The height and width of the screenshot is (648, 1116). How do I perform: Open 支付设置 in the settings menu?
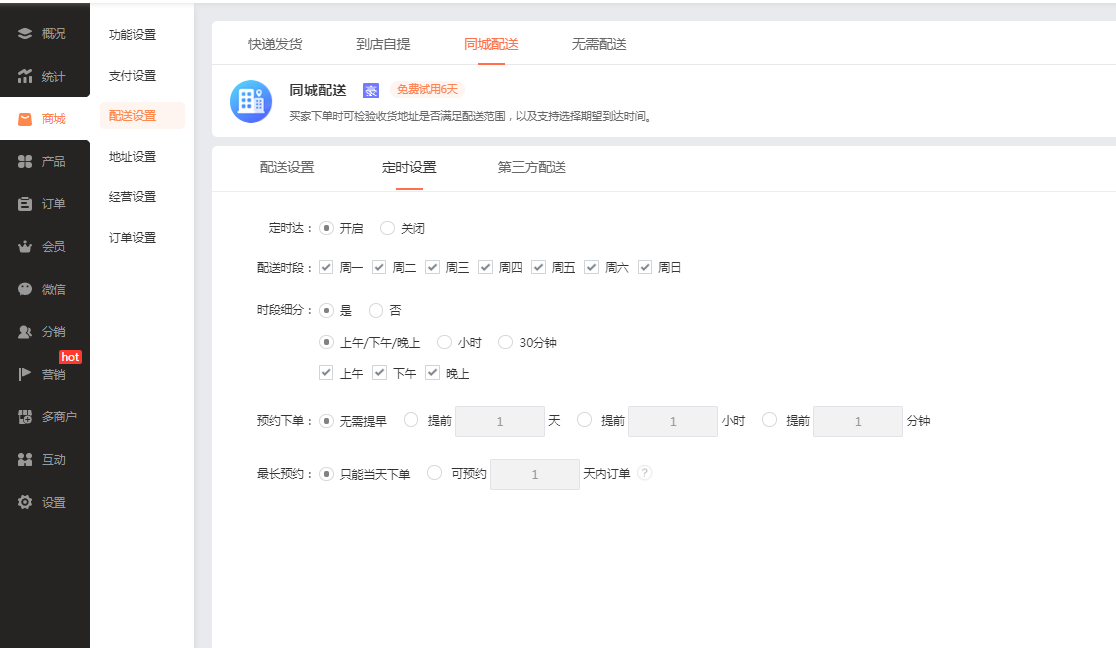(x=132, y=76)
